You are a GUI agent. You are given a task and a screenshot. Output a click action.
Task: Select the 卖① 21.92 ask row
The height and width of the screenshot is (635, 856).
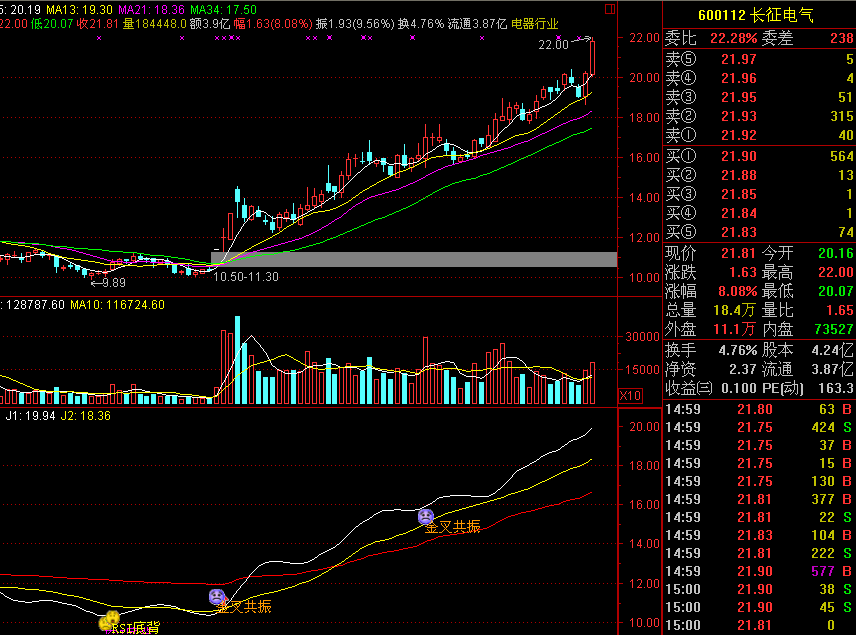click(x=759, y=135)
